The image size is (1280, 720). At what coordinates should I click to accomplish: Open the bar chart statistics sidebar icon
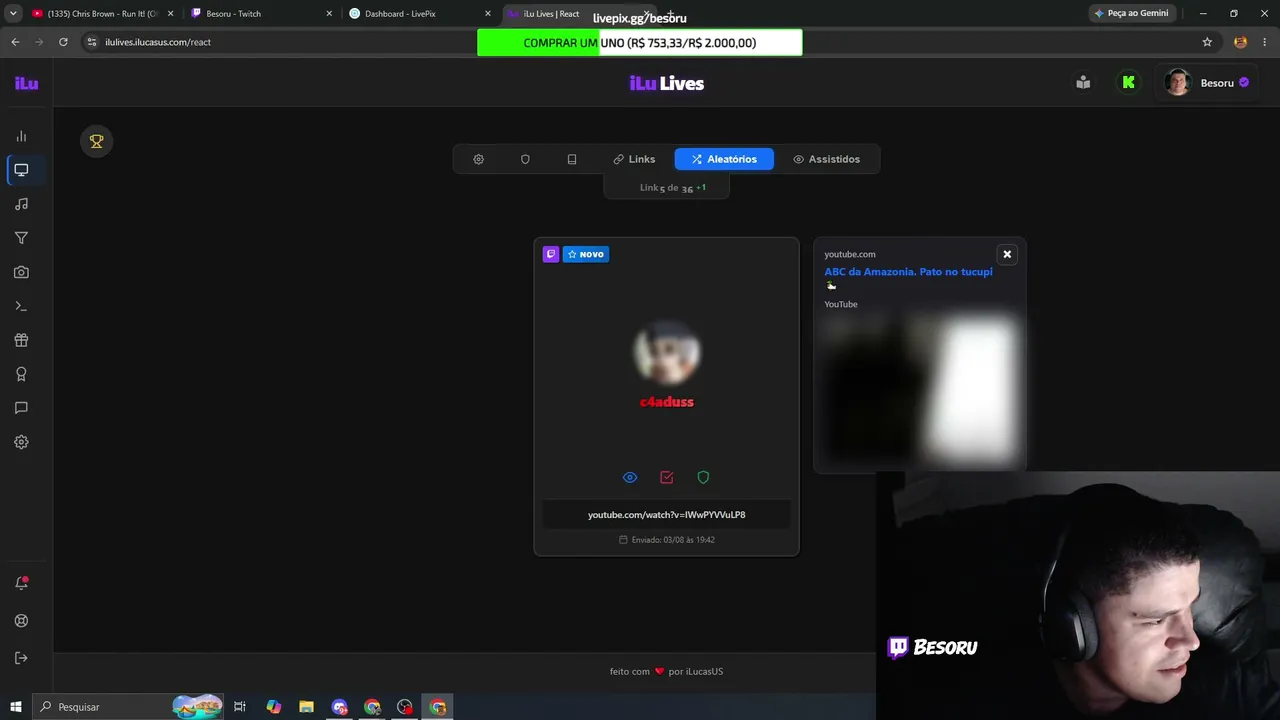coord(21,136)
